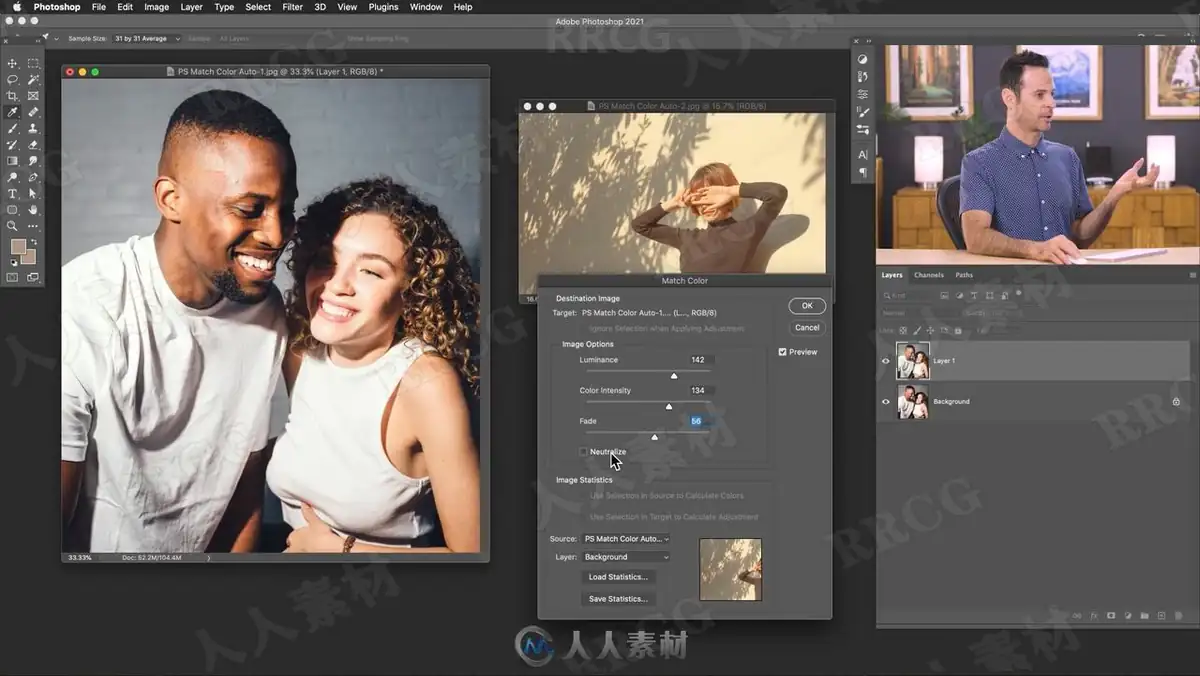This screenshot has height=676, width=1200.
Task: Enable the Neutralize checkbox
Action: [x=583, y=452]
